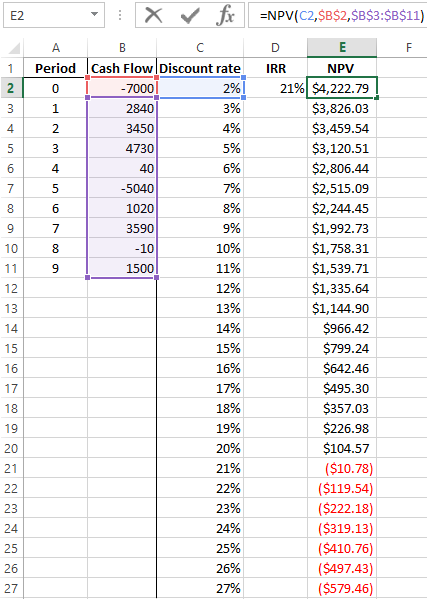Select the NPV cell $1,144.90
The width and height of the screenshot is (427, 599).
(x=342, y=308)
